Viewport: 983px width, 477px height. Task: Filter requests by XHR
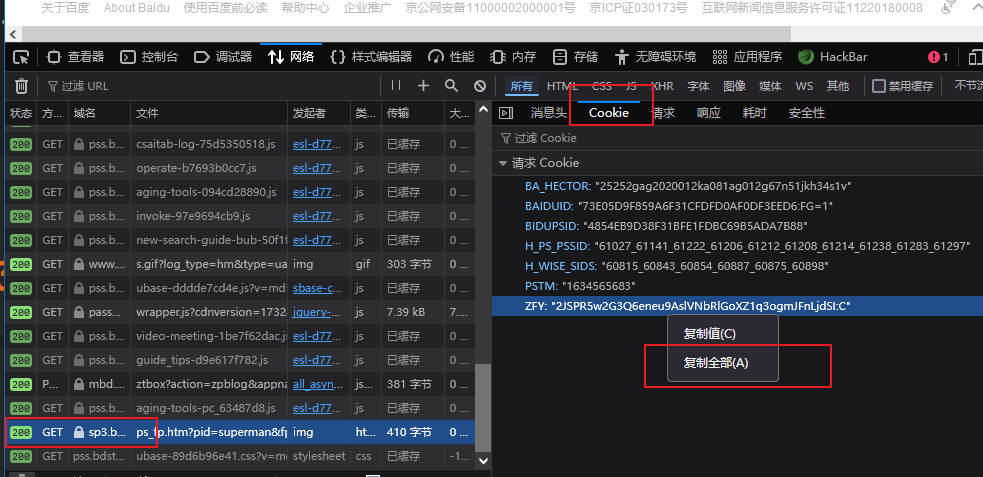[x=662, y=86]
